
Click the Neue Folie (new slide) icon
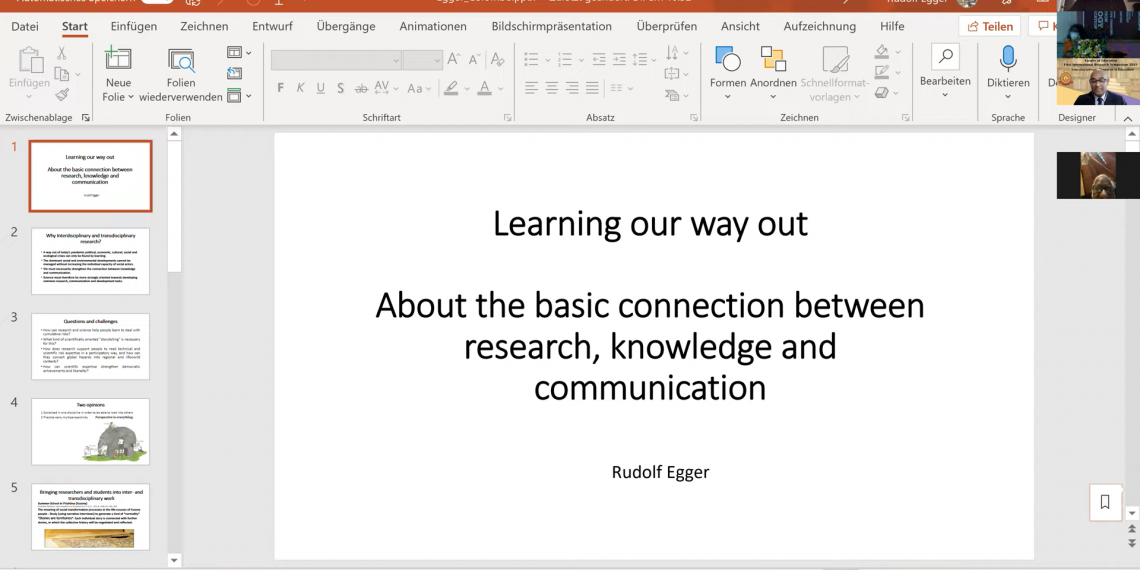coord(118,59)
